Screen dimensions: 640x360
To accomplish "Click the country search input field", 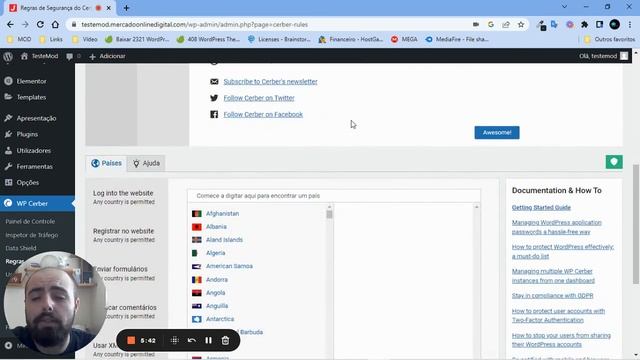I will click(x=334, y=196).
